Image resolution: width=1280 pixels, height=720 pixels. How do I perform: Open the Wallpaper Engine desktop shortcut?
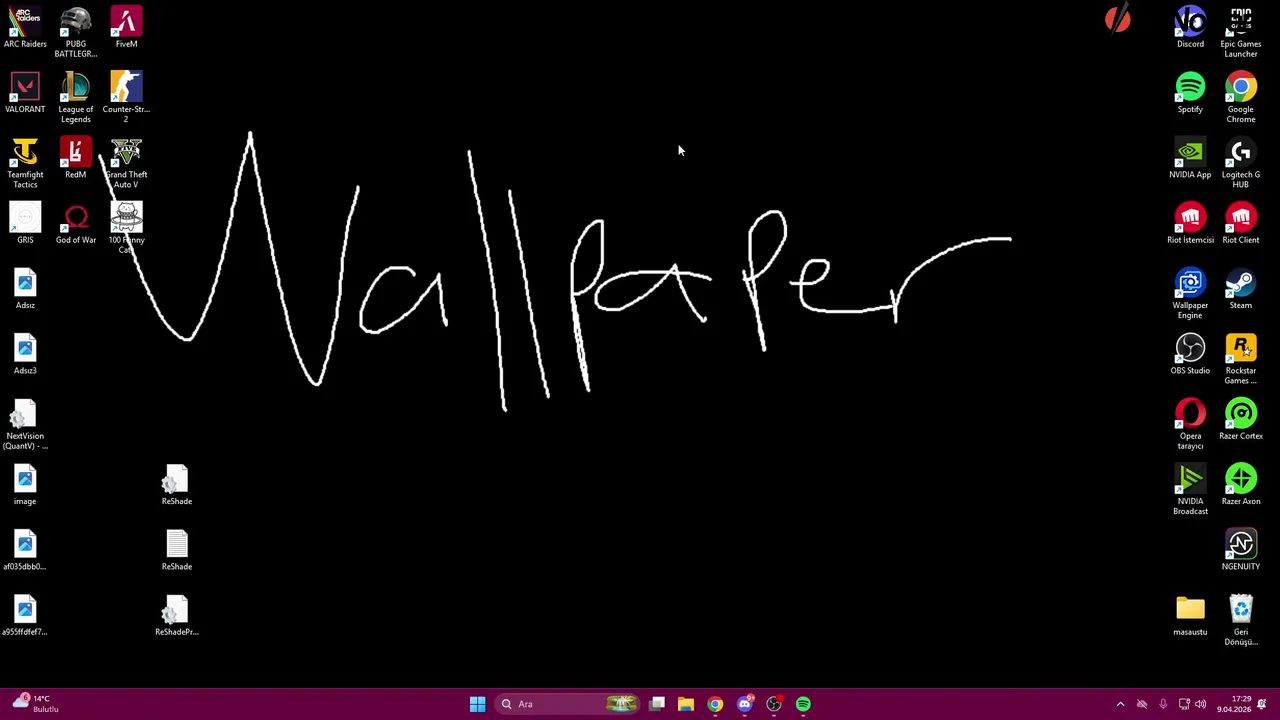(x=1190, y=293)
